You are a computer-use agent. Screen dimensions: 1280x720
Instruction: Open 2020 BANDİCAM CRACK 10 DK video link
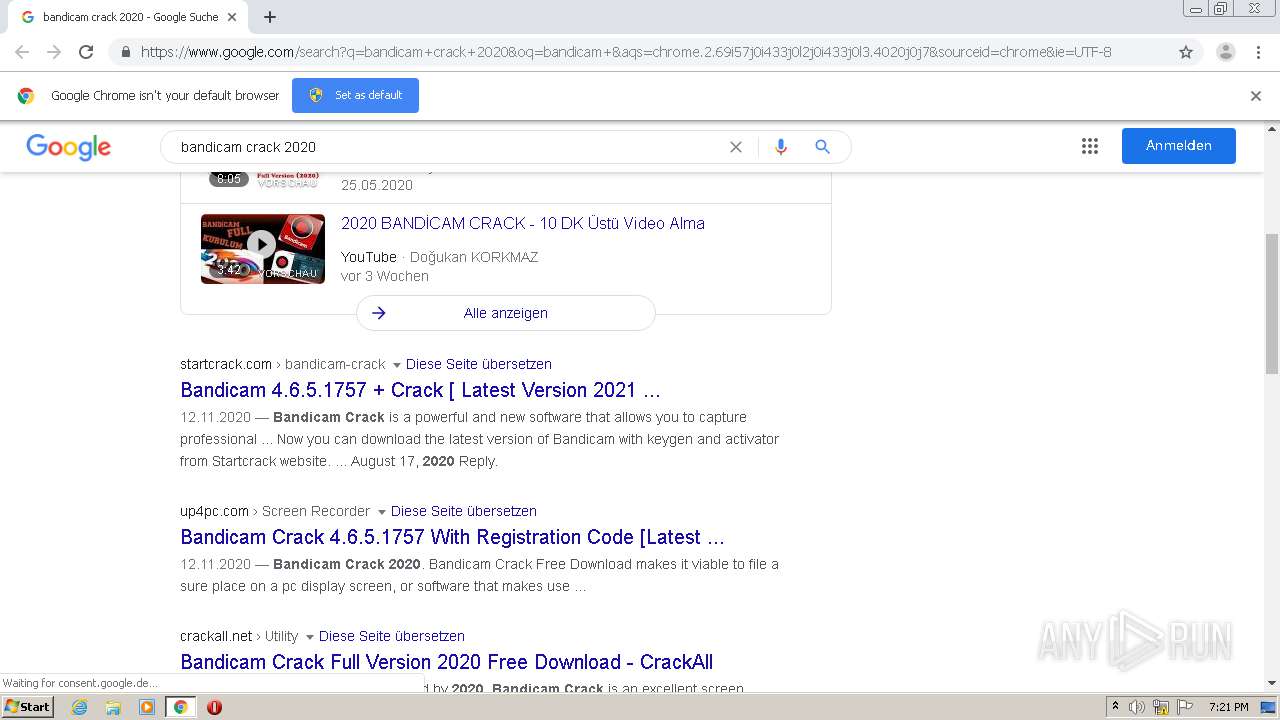tap(523, 223)
